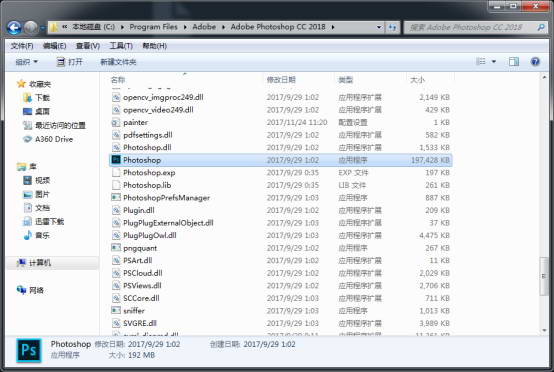Sort by Type (类型) column header
554x372 pixels.
[x=345, y=80]
